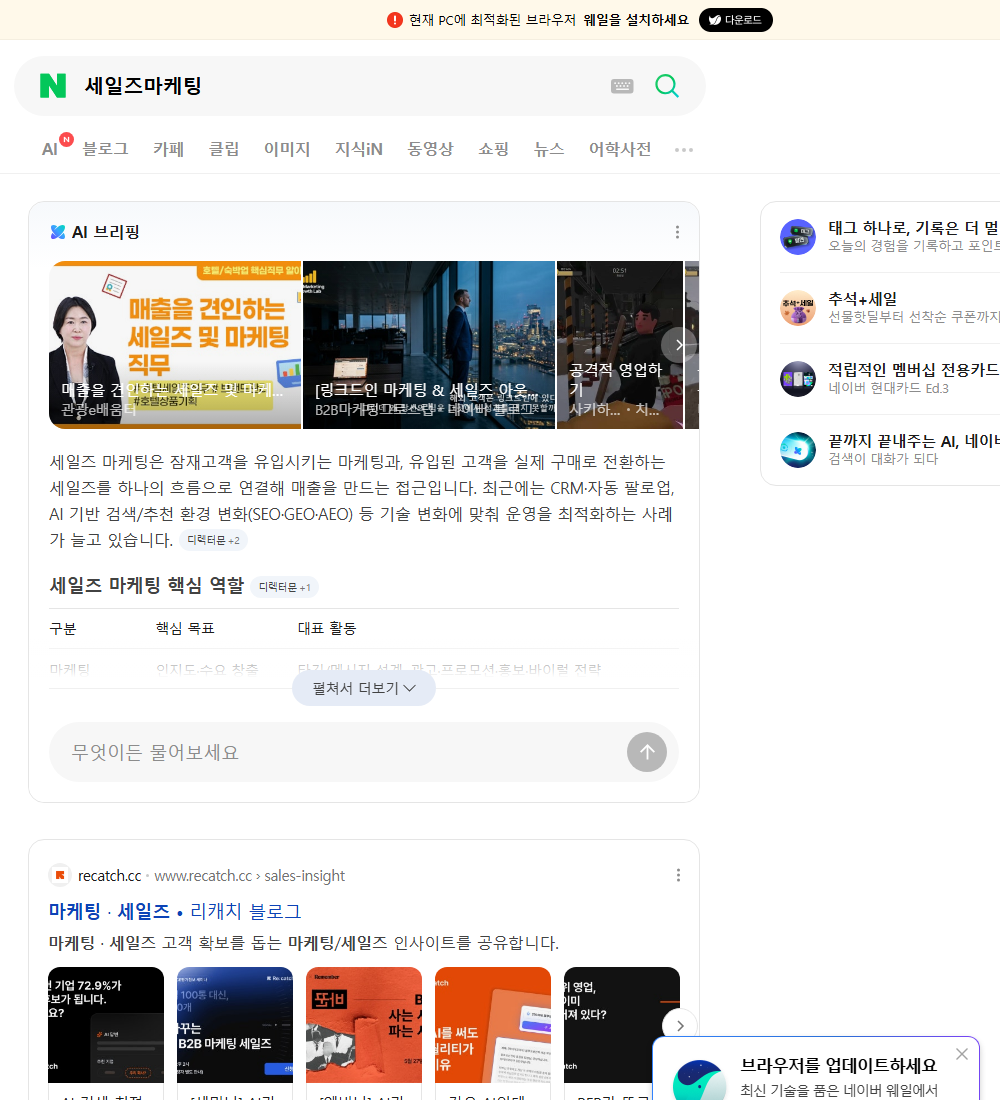Close the 브라우저를 업데이트하세요 popup

point(961,1054)
